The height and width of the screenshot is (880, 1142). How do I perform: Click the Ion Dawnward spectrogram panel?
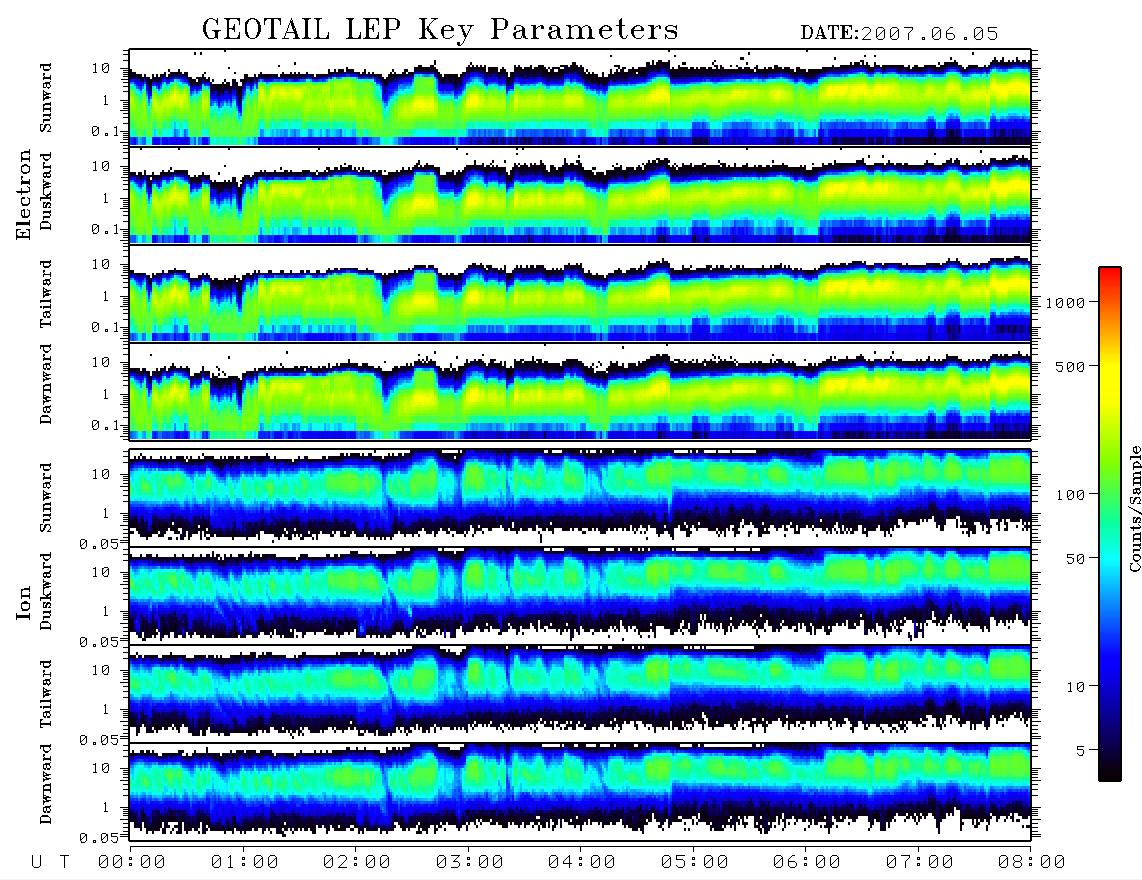click(x=580, y=791)
